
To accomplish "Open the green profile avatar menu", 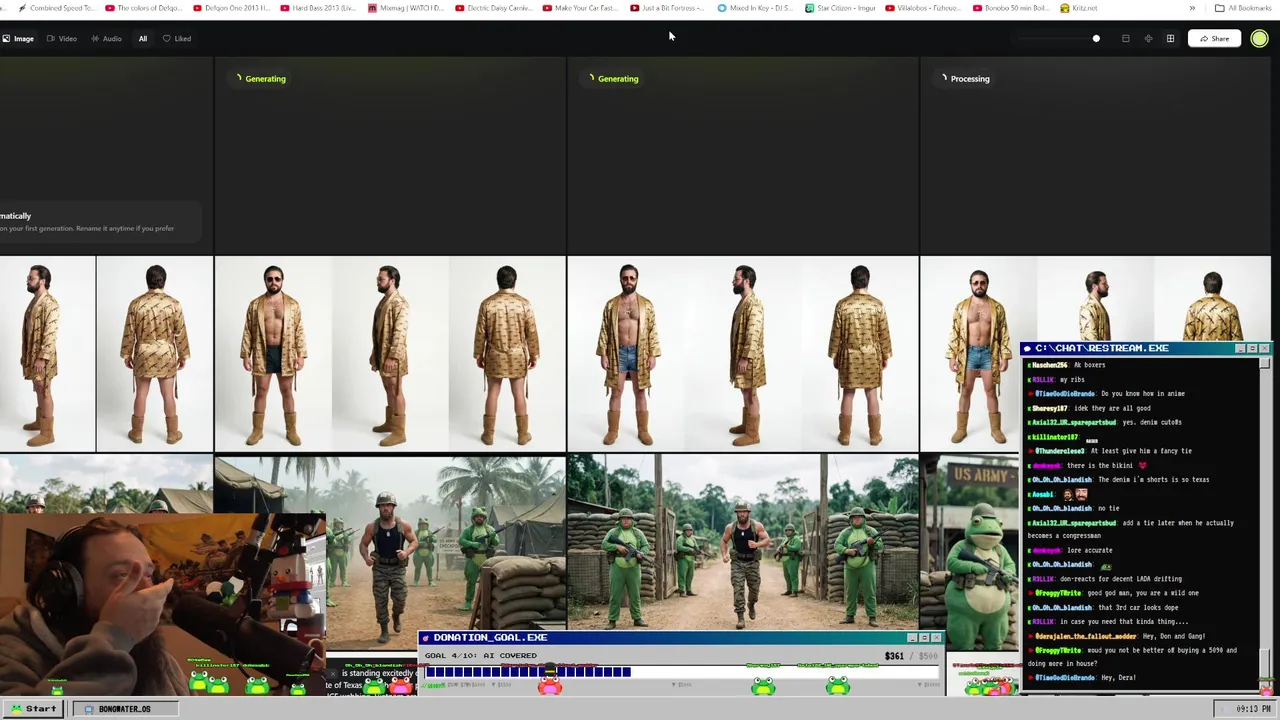I will (1259, 39).
